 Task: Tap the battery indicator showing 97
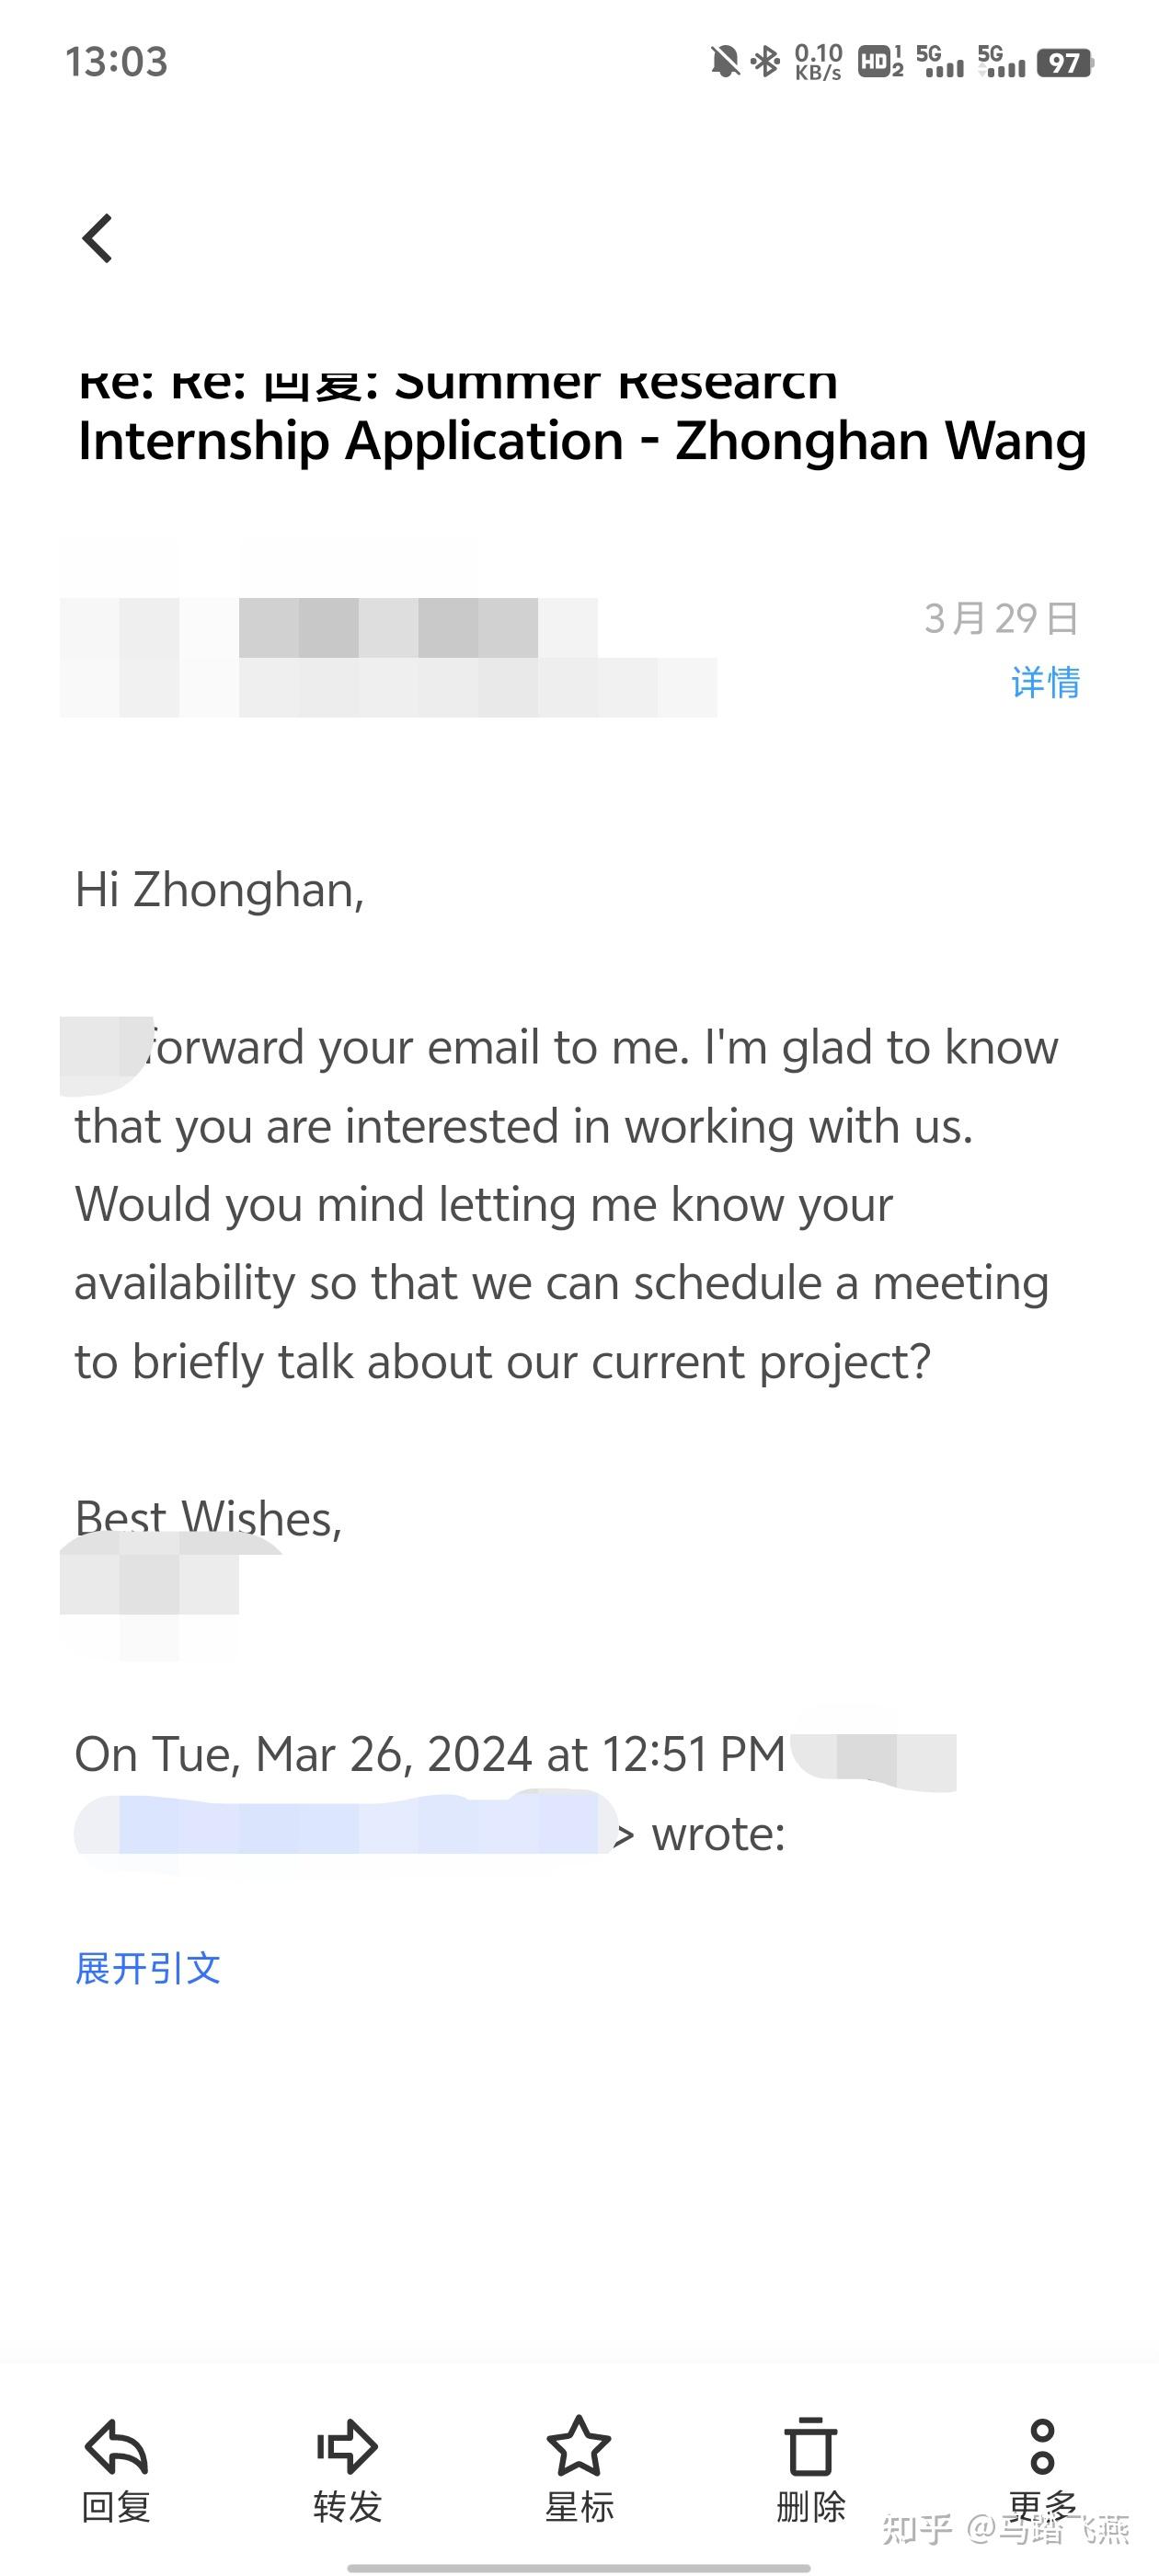[1065, 63]
